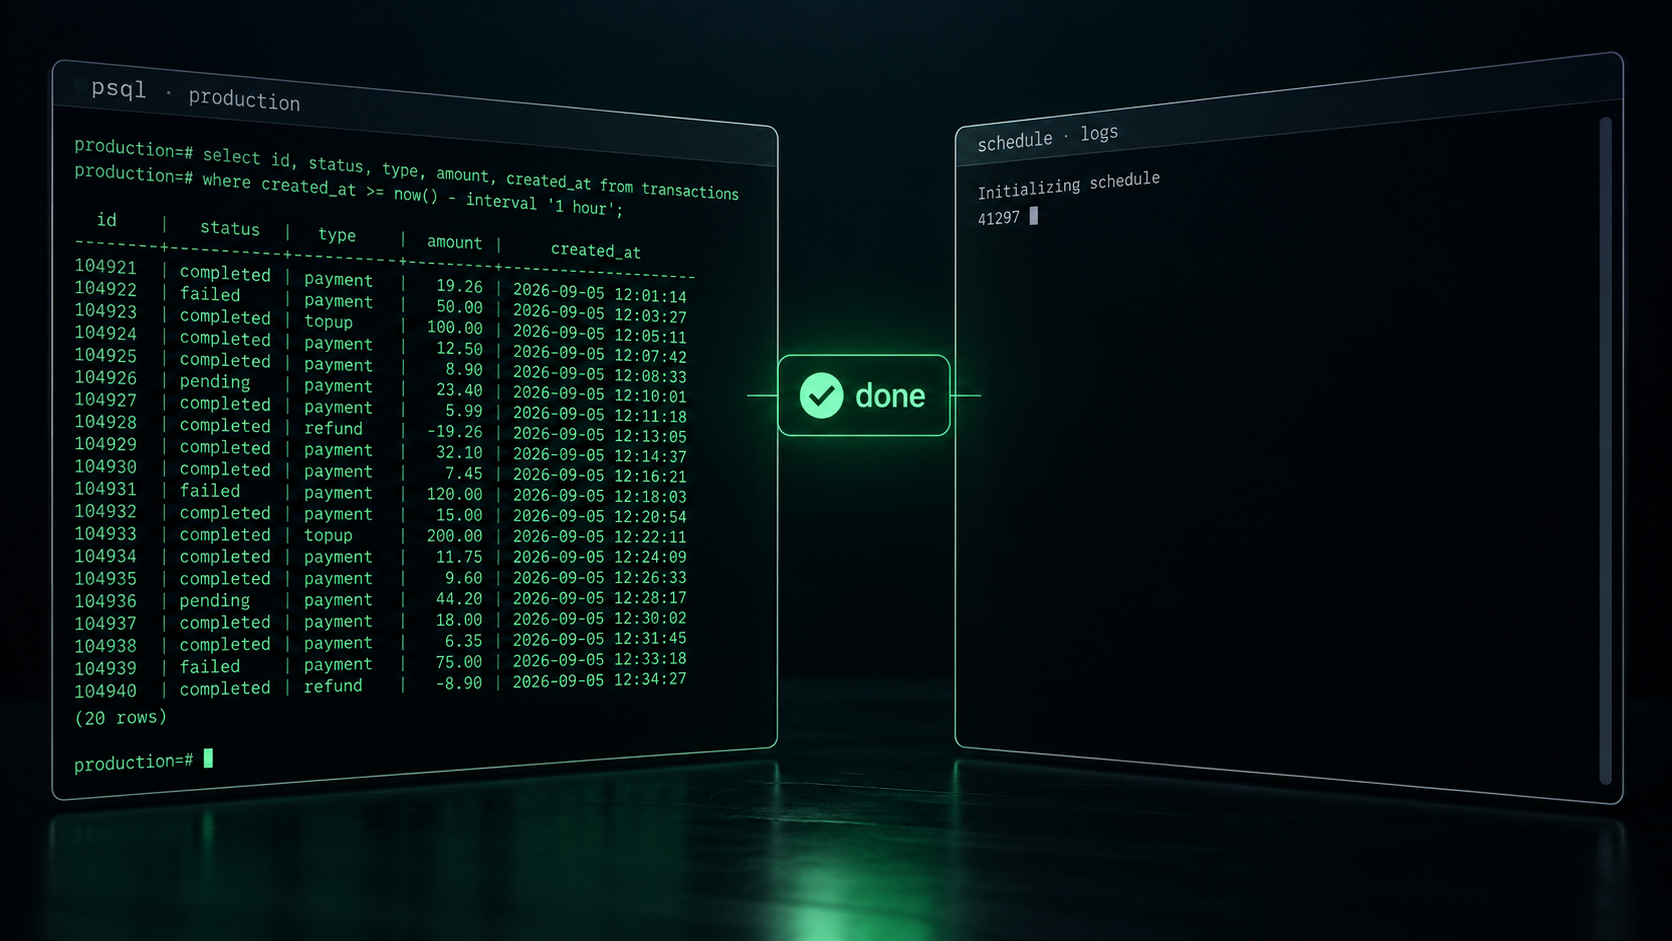The width and height of the screenshot is (1672, 941).
Task: Click amount '120.00' in row 104931
Action: tap(454, 494)
